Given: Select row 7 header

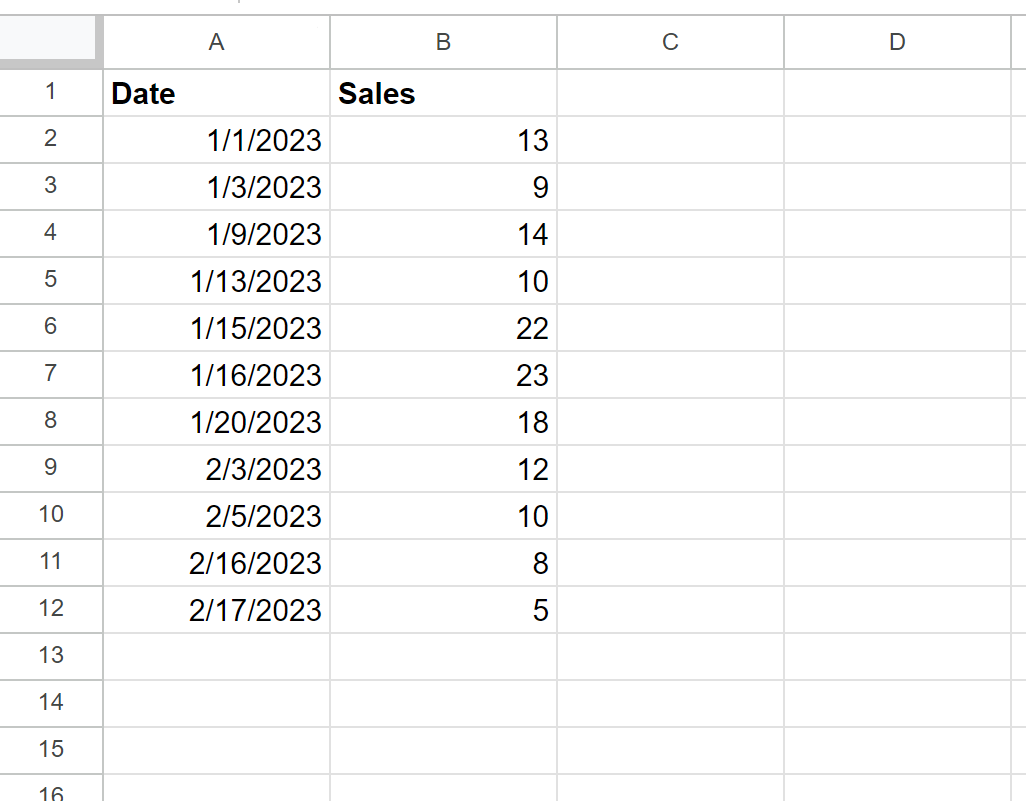Looking at the screenshot, I should click(x=51, y=374).
